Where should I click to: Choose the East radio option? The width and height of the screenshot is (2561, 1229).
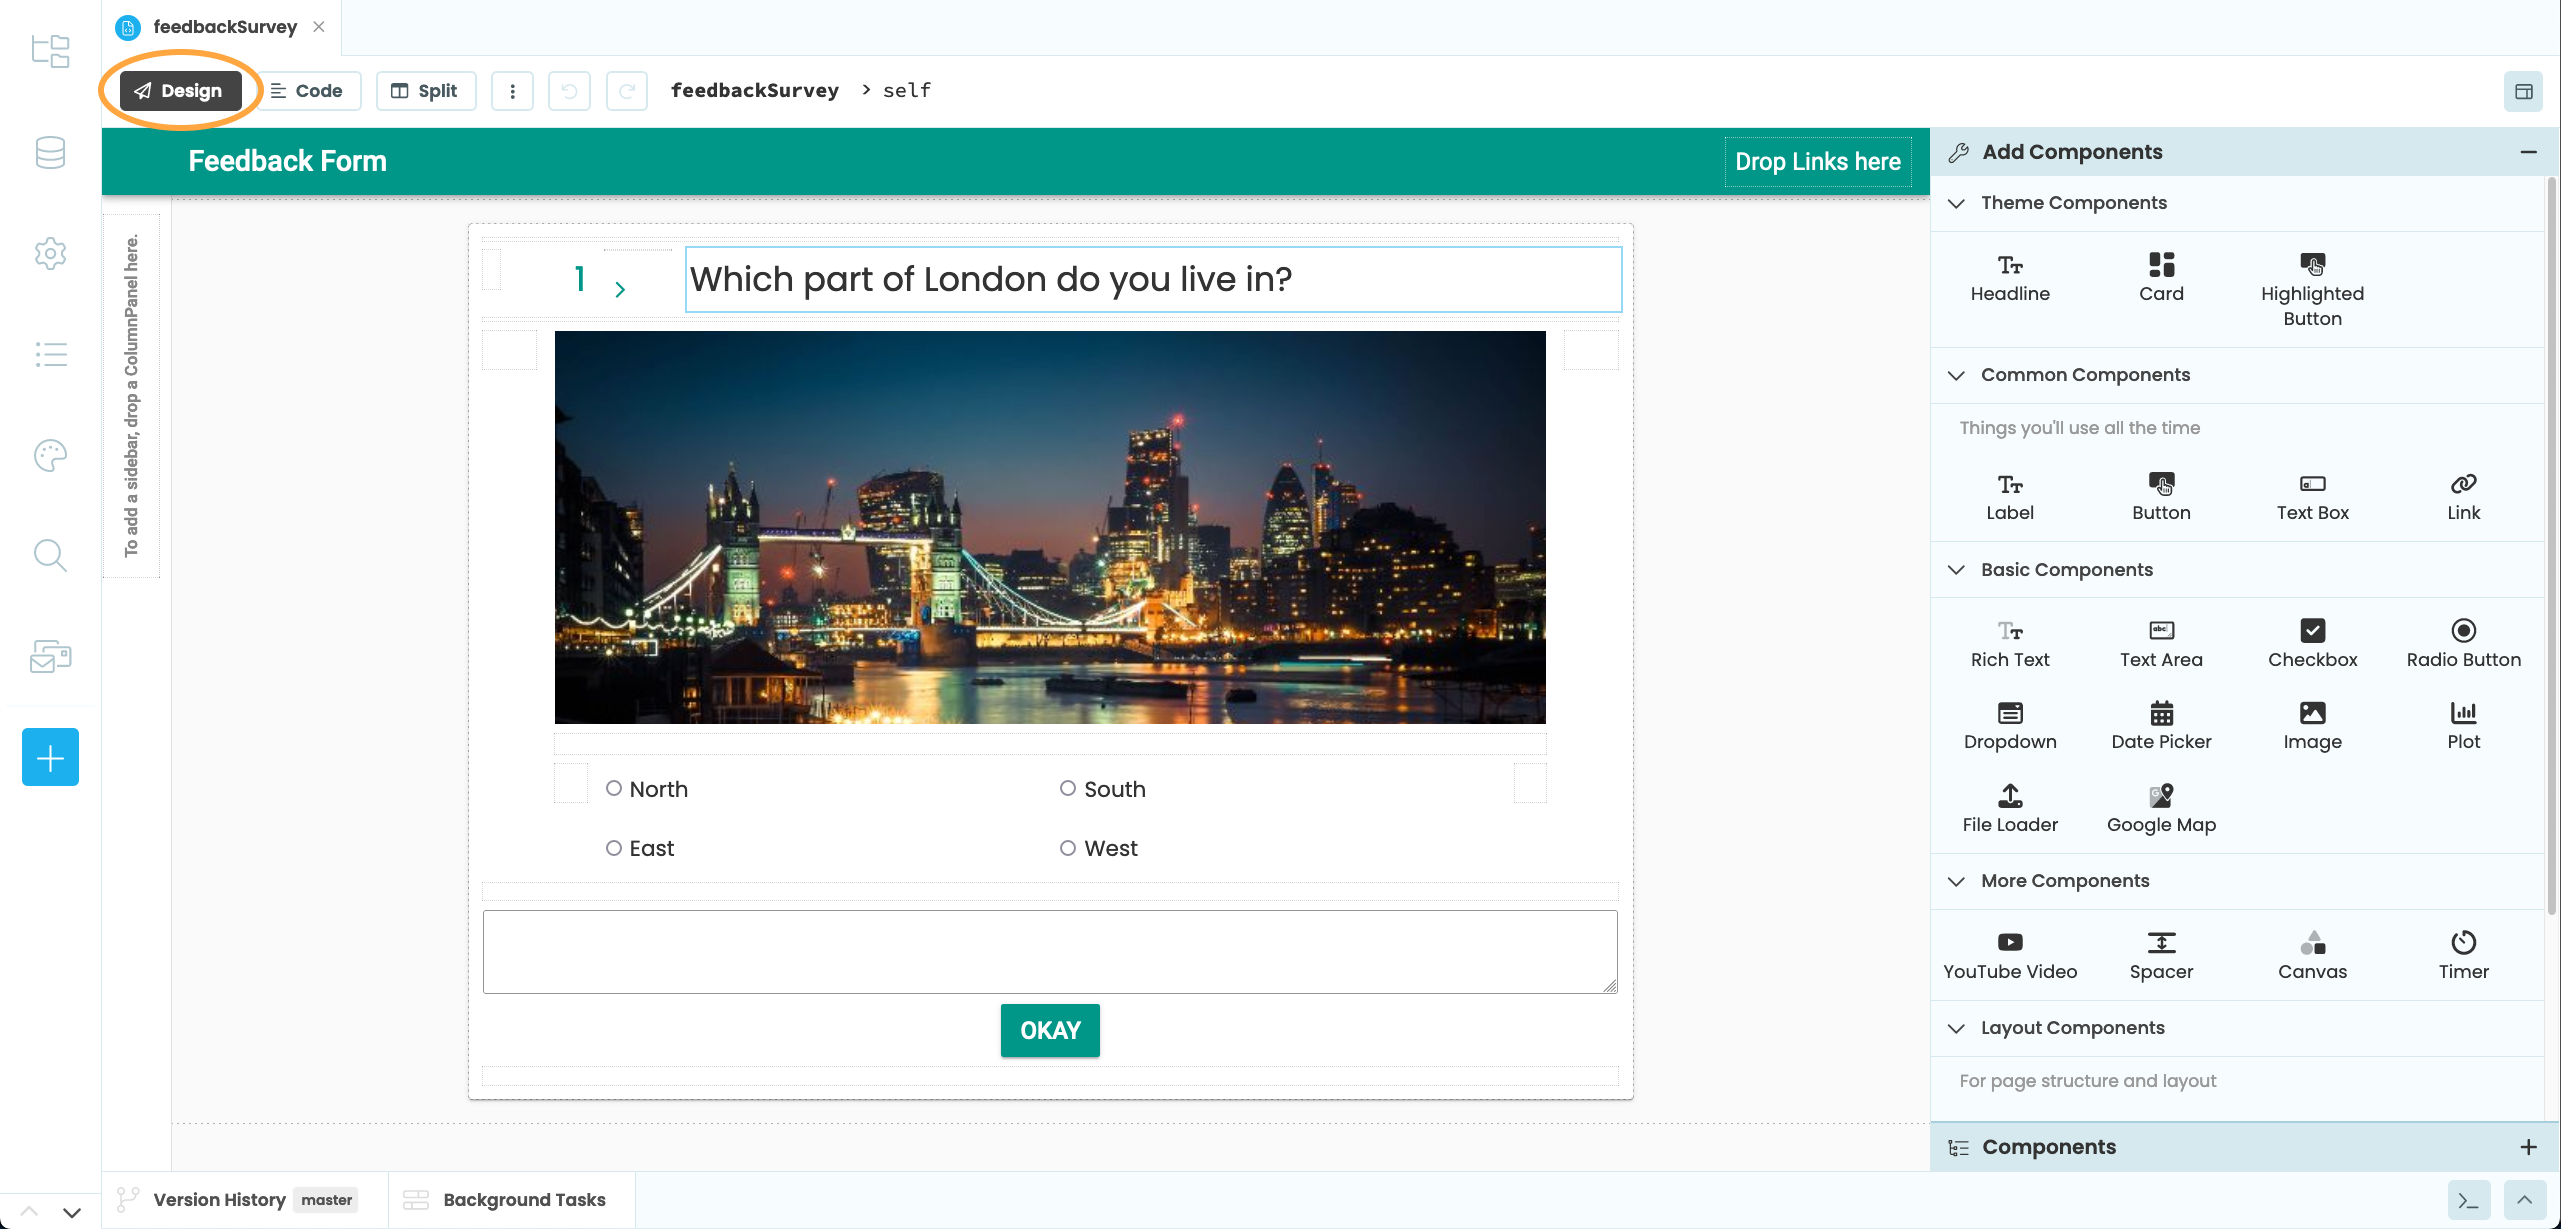point(614,848)
